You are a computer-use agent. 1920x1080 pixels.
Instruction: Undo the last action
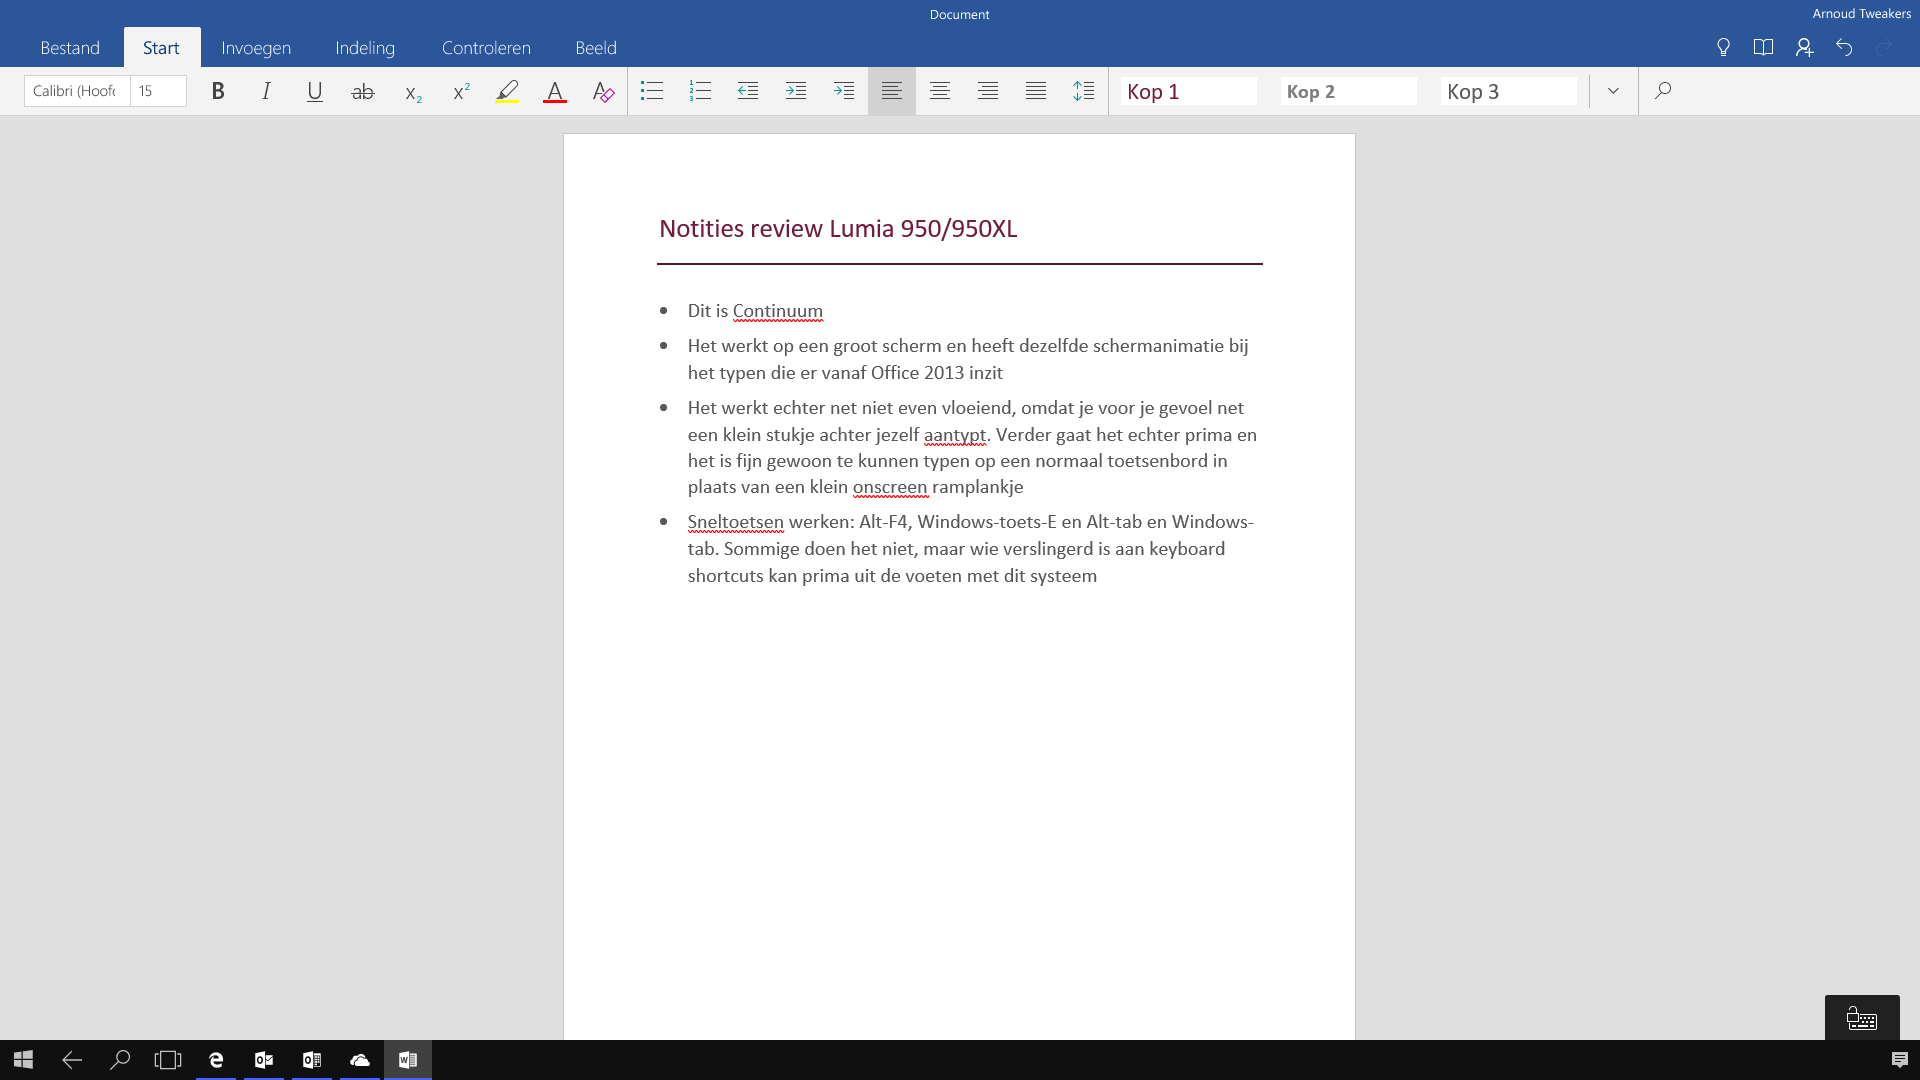pos(1844,48)
